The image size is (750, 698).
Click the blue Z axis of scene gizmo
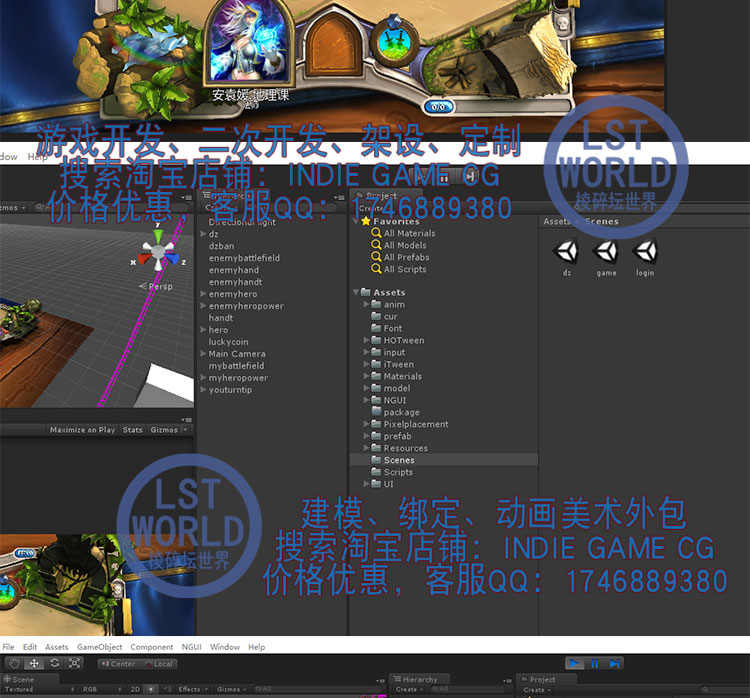(x=173, y=259)
